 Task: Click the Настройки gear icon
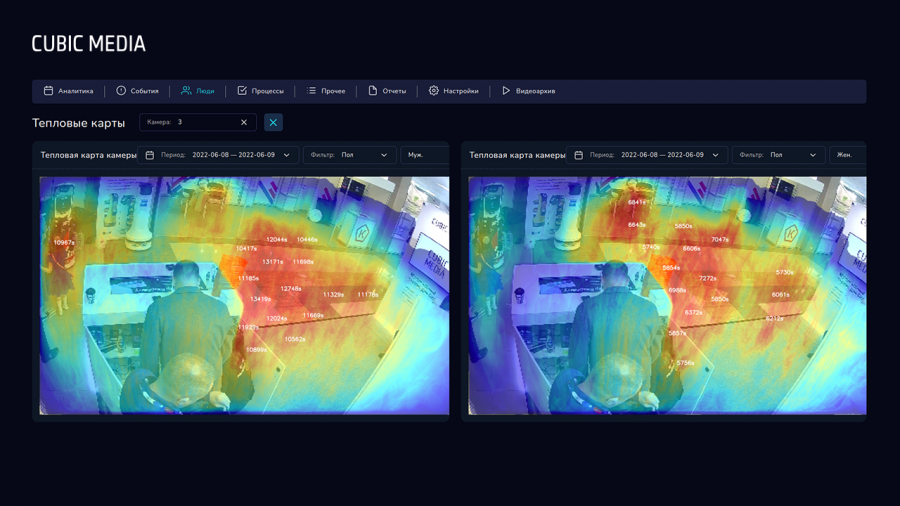(x=434, y=91)
